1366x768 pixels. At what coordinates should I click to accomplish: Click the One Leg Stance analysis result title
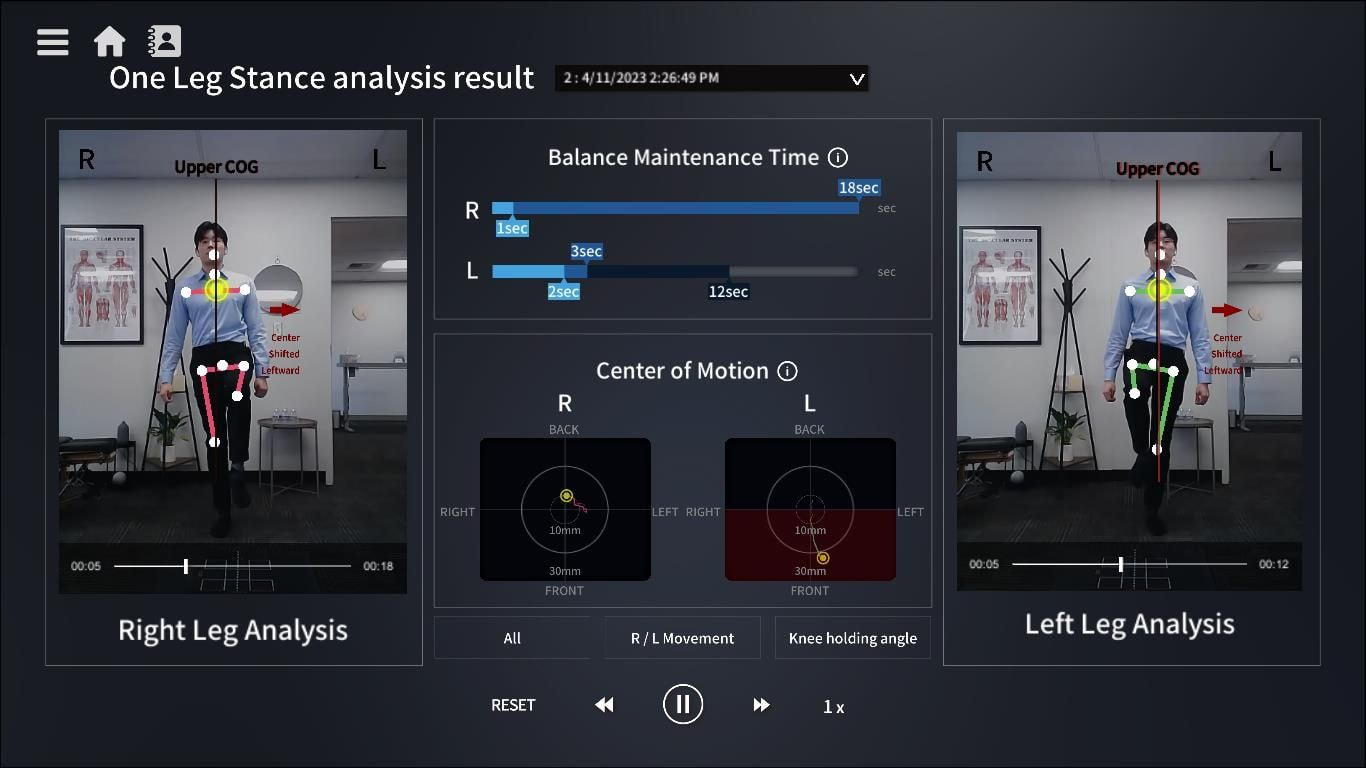pos(322,78)
